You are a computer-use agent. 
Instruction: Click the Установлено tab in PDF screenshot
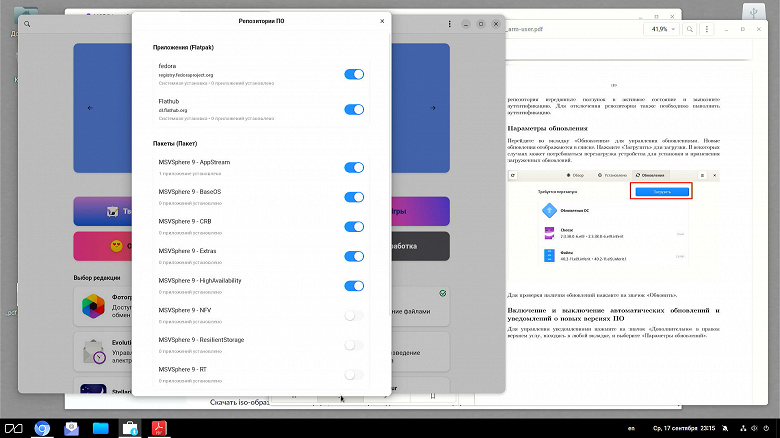click(x=612, y=175)
